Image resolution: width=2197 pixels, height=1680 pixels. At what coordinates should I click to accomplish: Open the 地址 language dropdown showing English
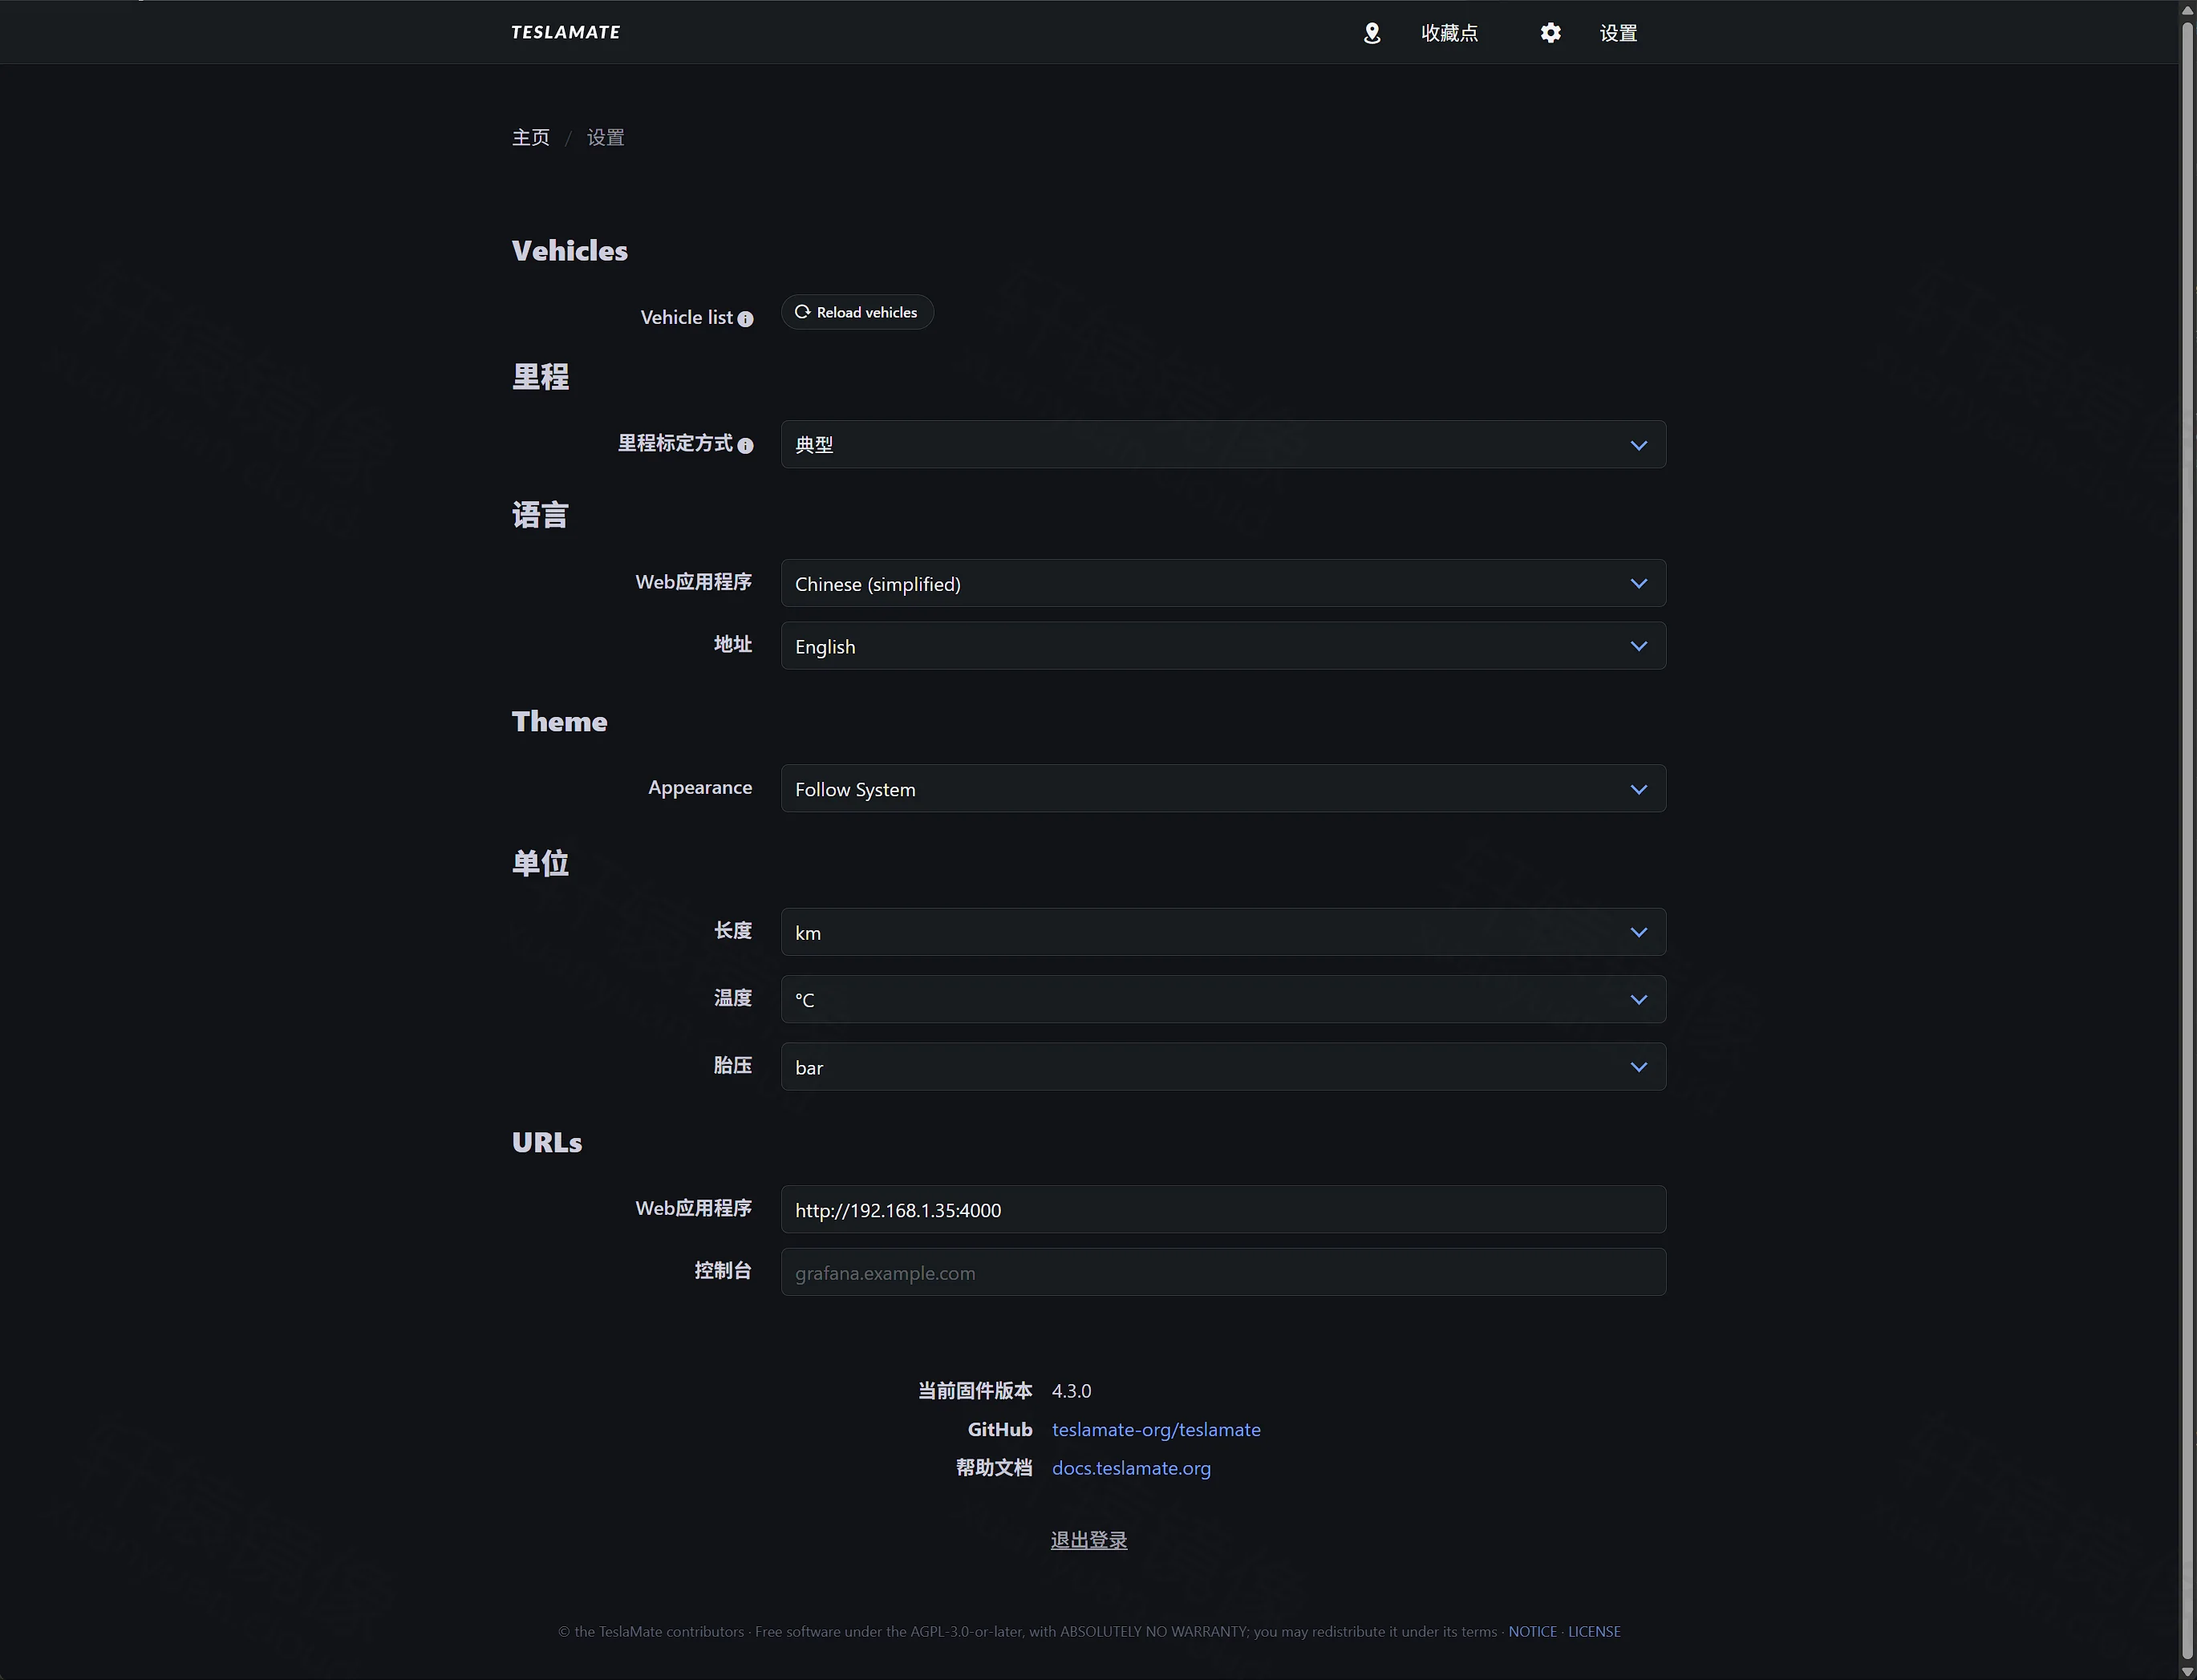coord(1223,646)
